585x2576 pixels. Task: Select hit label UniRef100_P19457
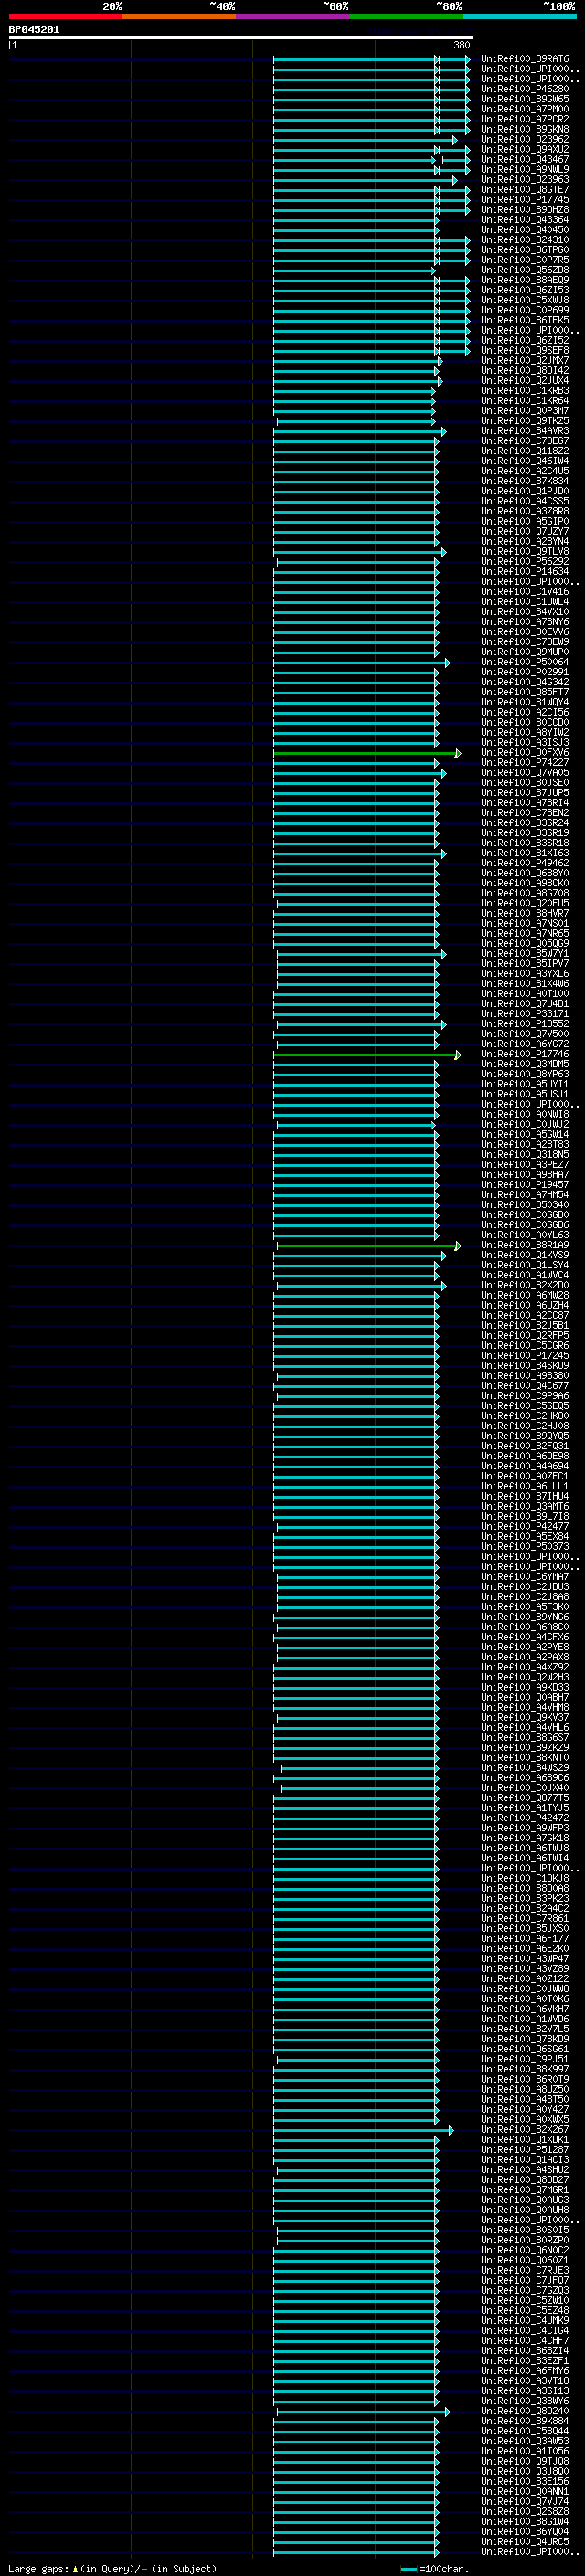pos(525,1185)
